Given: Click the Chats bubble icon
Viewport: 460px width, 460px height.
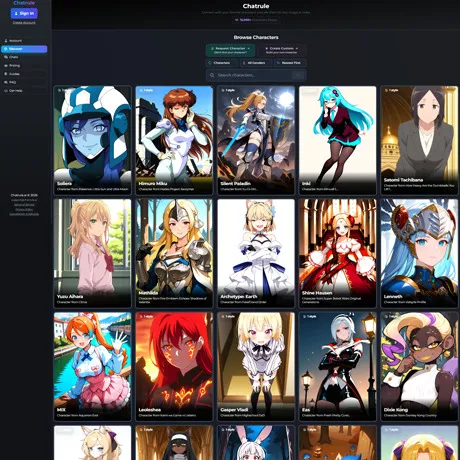Looking at the screenshot, I should (x=6, y=57).
